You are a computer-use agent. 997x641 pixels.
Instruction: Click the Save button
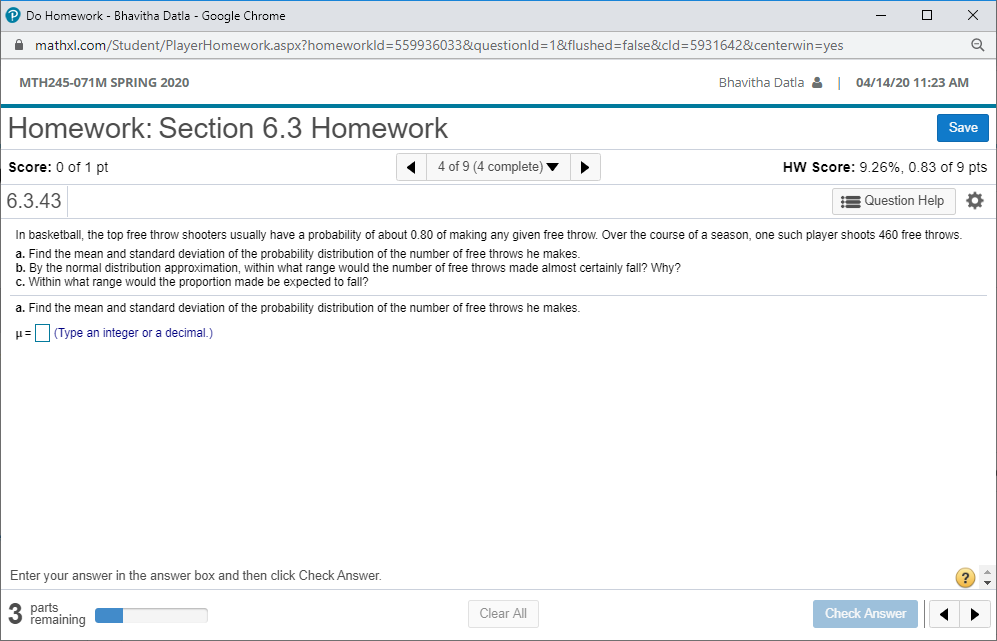click(x=962, y=128)
